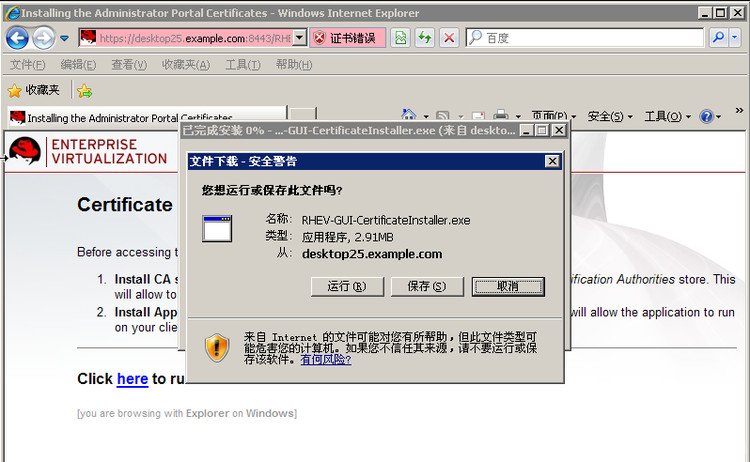Go back with the Back arrow button
750x462 pixels.
18,38
